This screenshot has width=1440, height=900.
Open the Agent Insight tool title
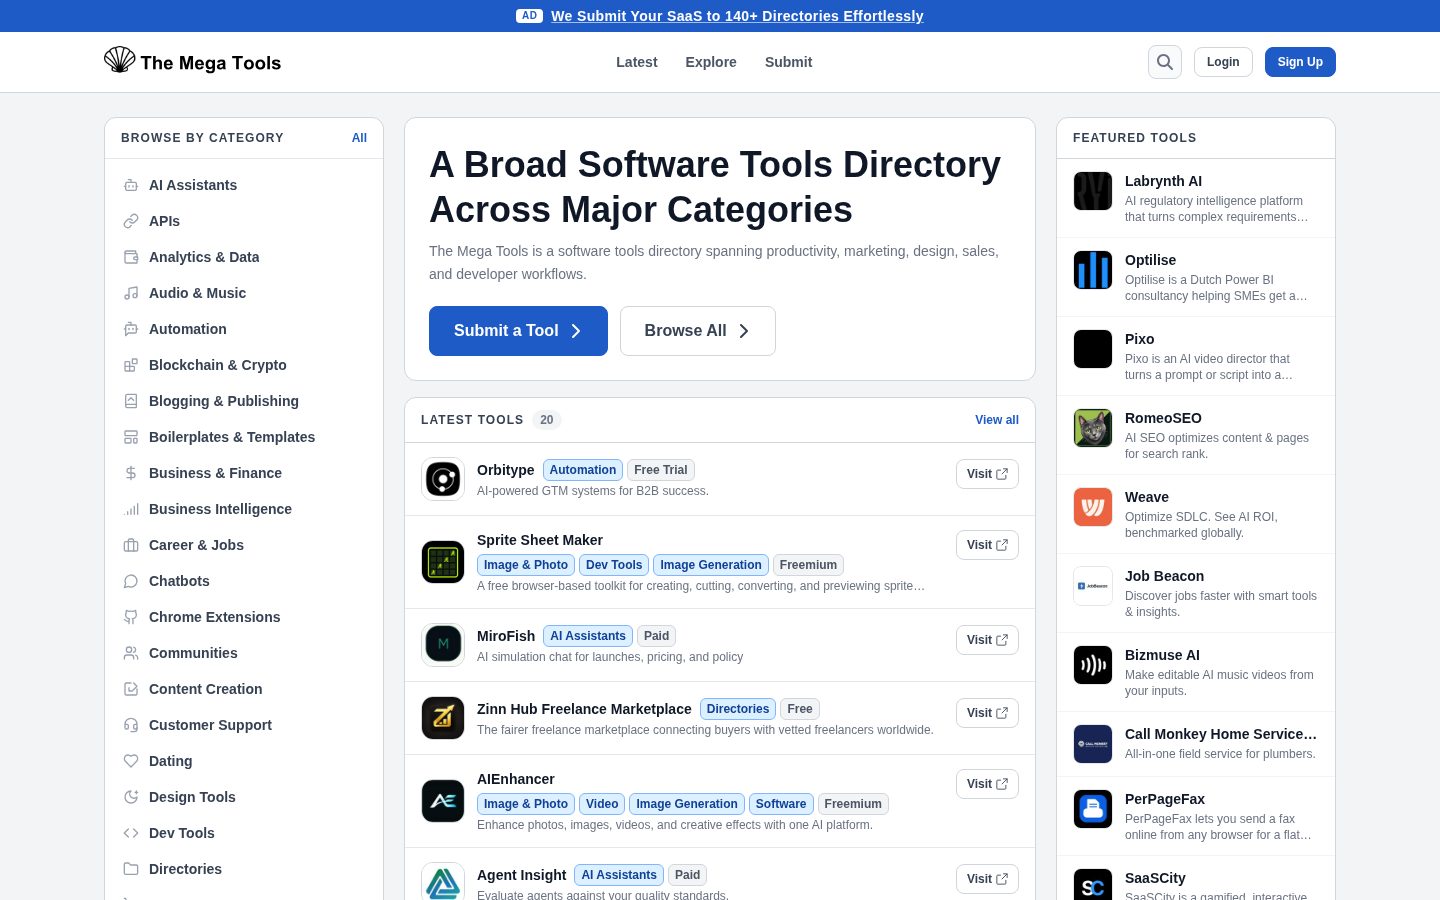point(521,875)
